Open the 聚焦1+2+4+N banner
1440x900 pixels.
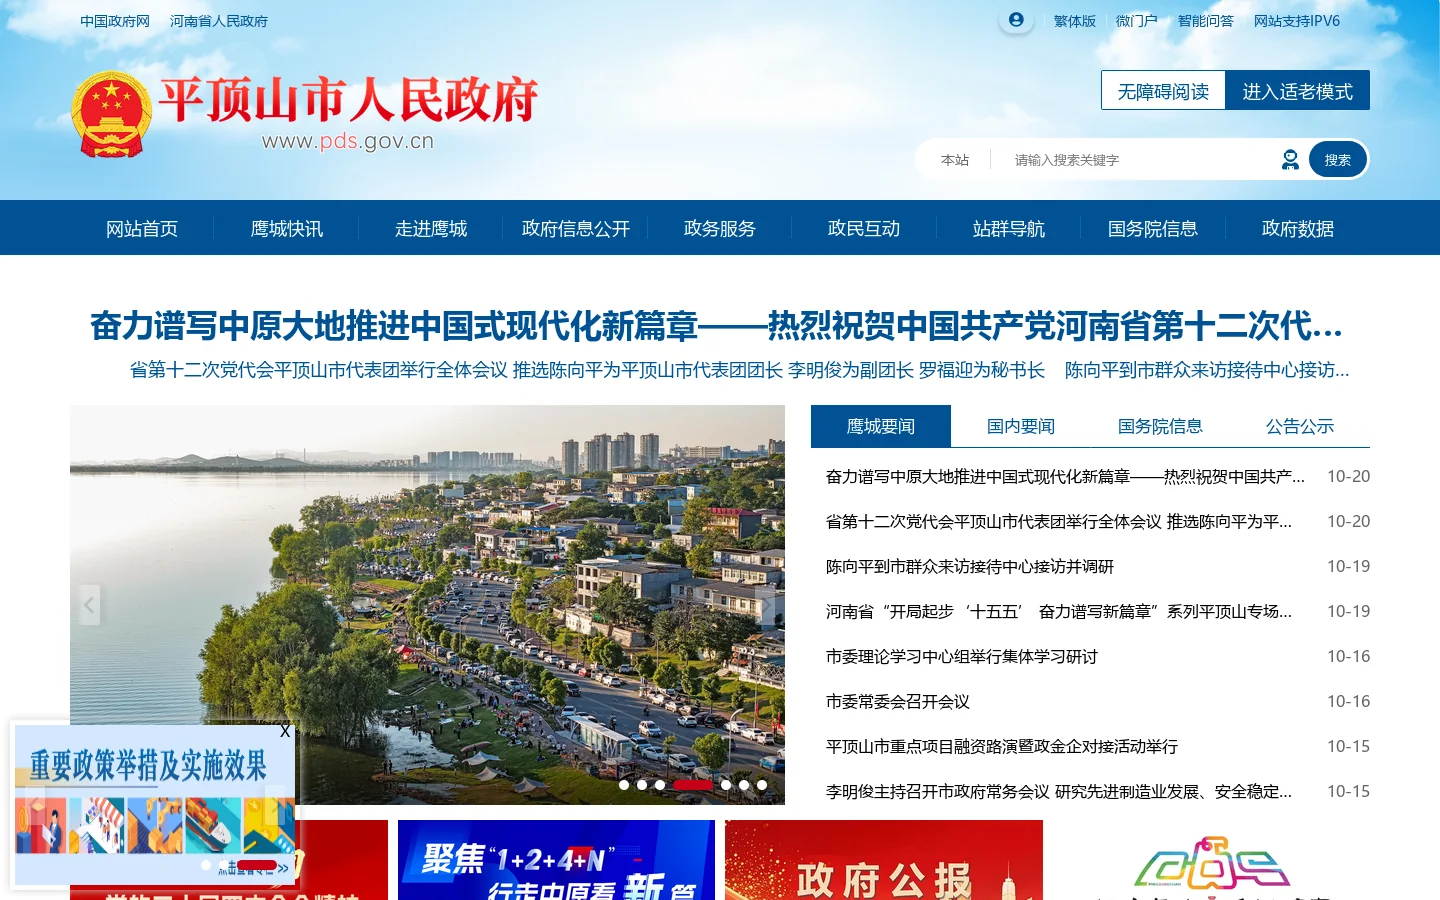click(556, 860)
